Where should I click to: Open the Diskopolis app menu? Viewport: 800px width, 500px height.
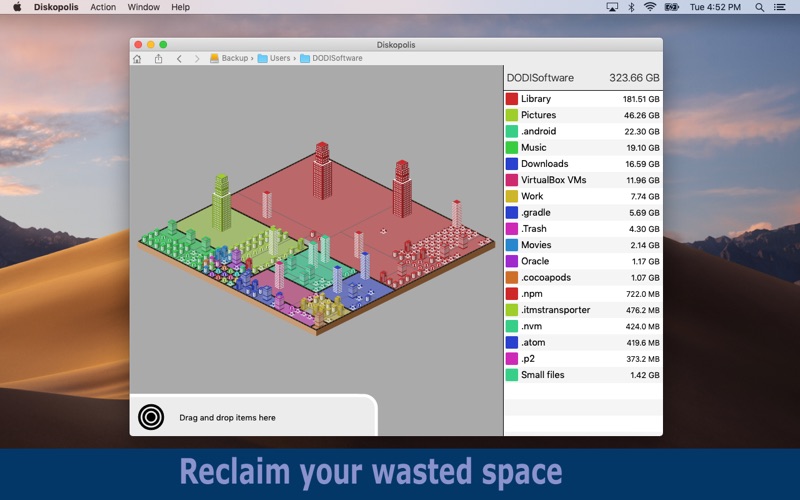pos(56,7)
